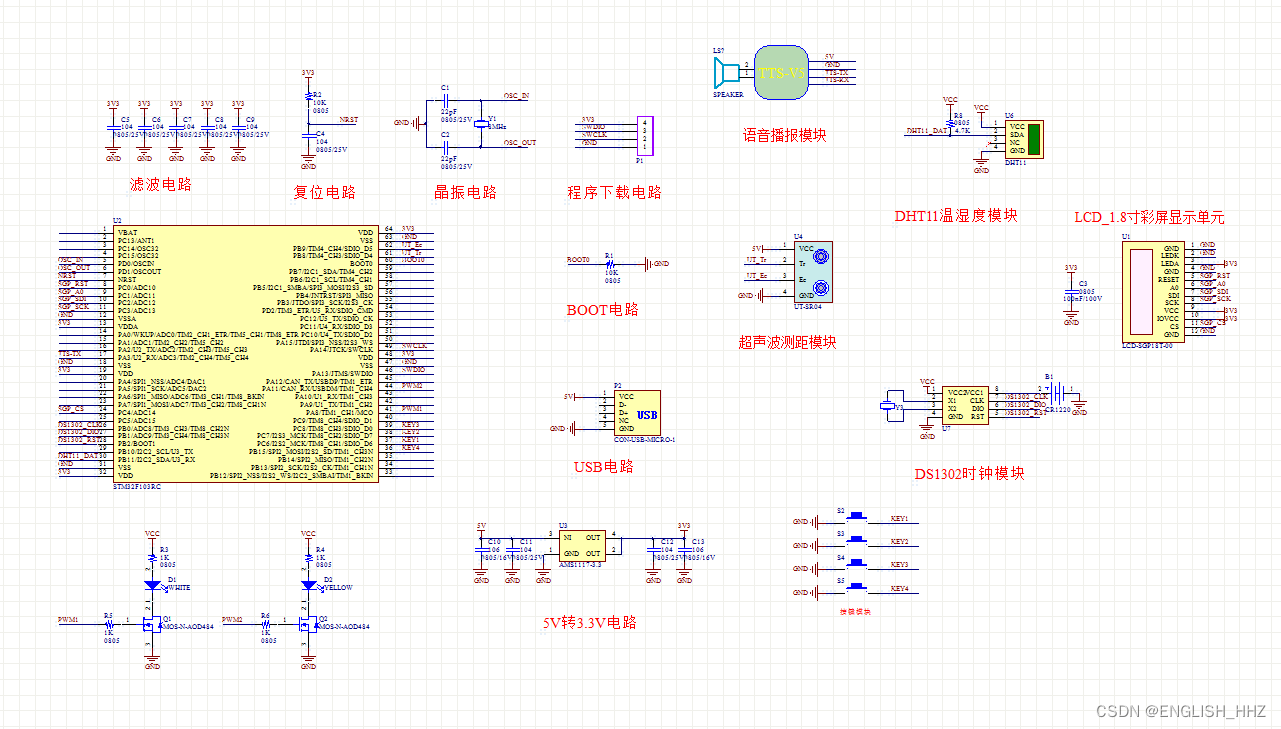Click the 程序下载电路 label
This screenshot has height=729, width=1281.
coord(614,192)
